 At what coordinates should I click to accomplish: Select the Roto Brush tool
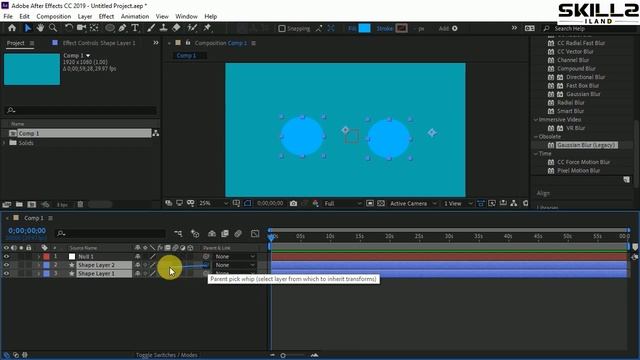[x=192, y=28]
